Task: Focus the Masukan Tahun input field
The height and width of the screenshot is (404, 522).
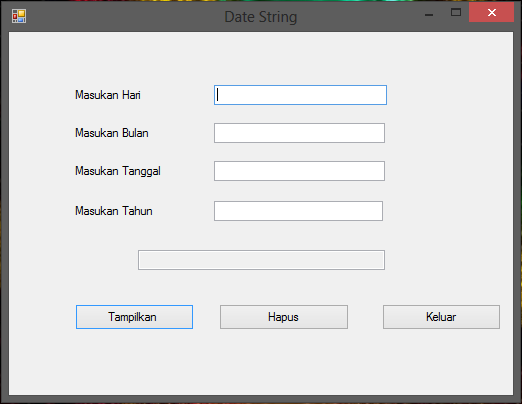Action: (298, 211)
